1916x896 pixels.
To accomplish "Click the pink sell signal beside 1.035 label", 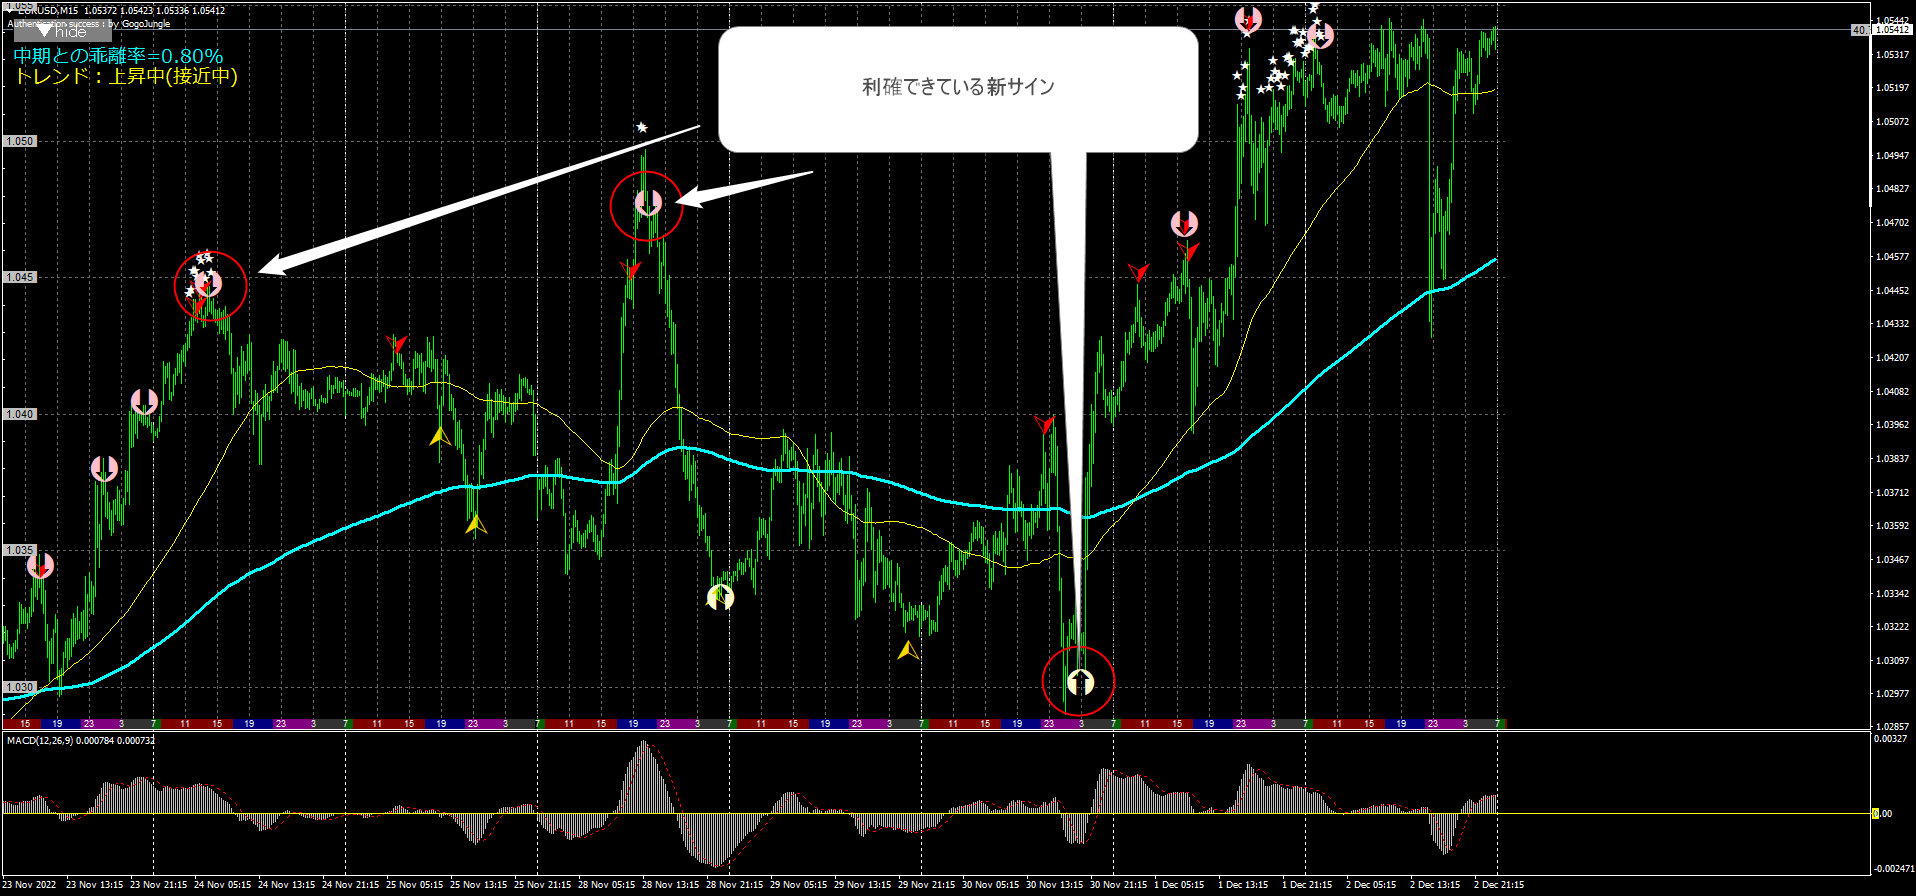I will (40, 566).
